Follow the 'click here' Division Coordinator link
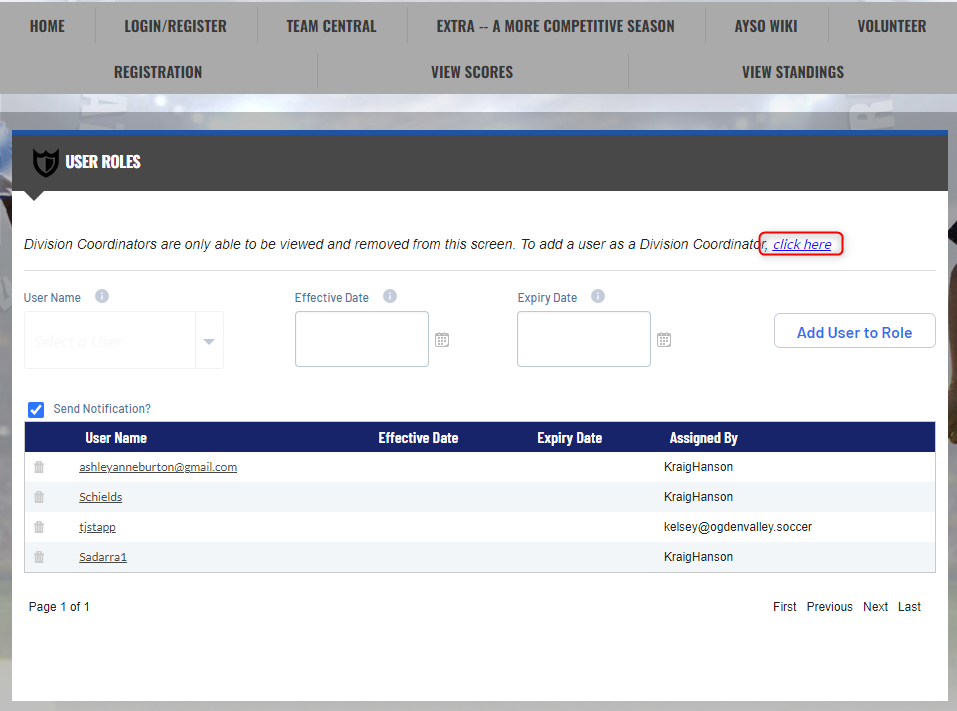957x711 pixels. click(801, 244)
